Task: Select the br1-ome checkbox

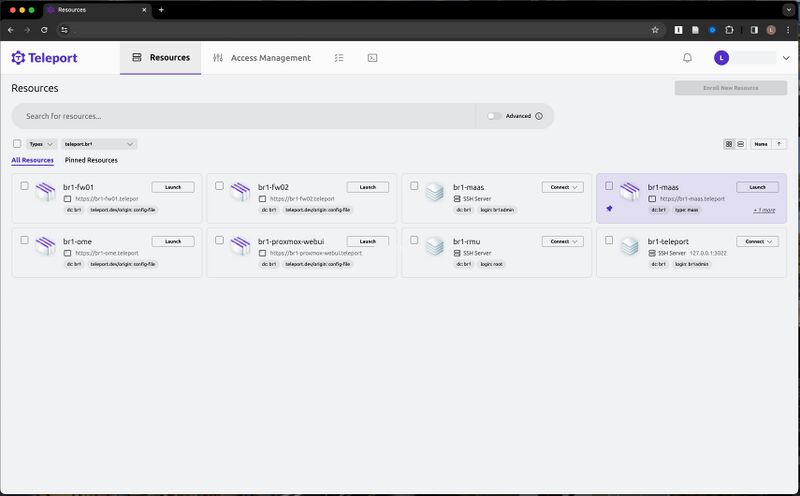Action: (24, 240)
